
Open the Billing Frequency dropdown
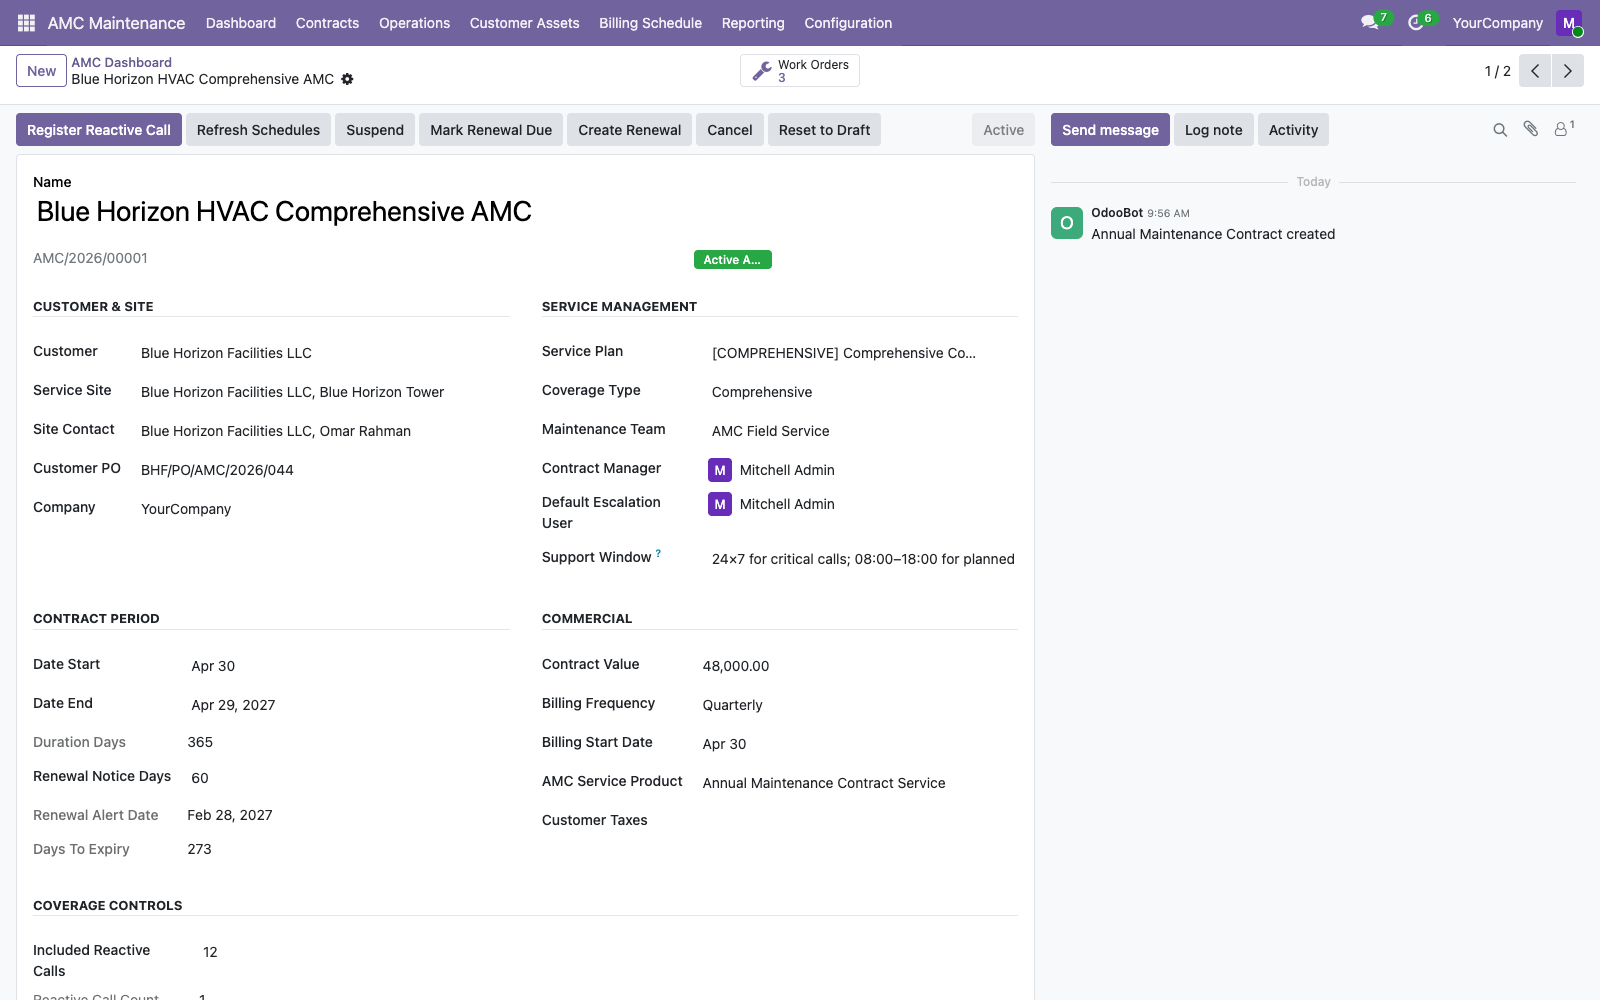(x=860, y=705)
